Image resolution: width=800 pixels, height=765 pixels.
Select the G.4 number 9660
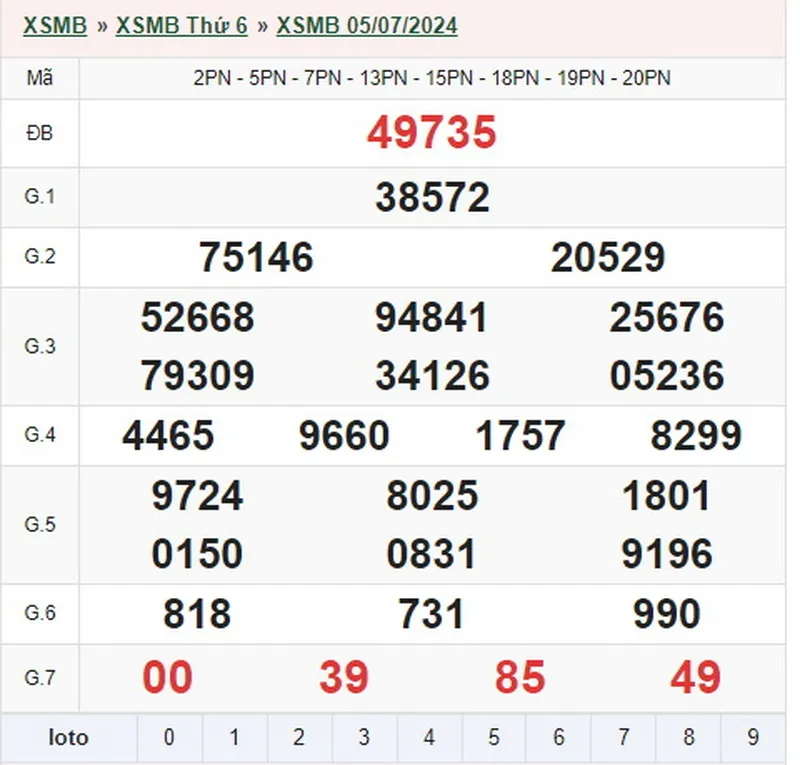[344, 435]
